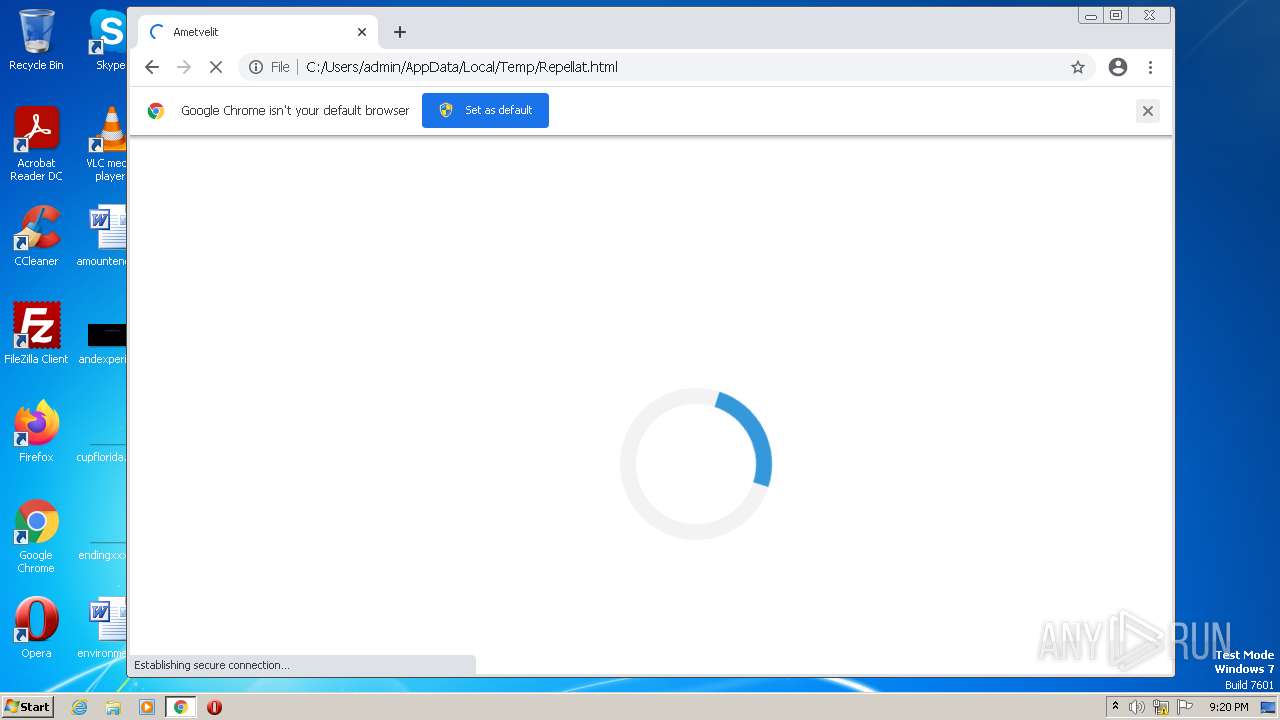This screenshot has width=1280, height=720.
Task: Open Chrome's three-dot menu
Action: [1151, 67]
